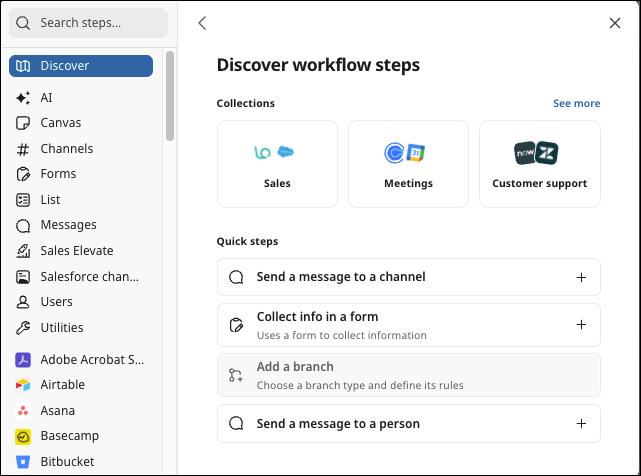Click 'Choose a branch type and define its rules'

pyautogui.click(x=360, y=386)
